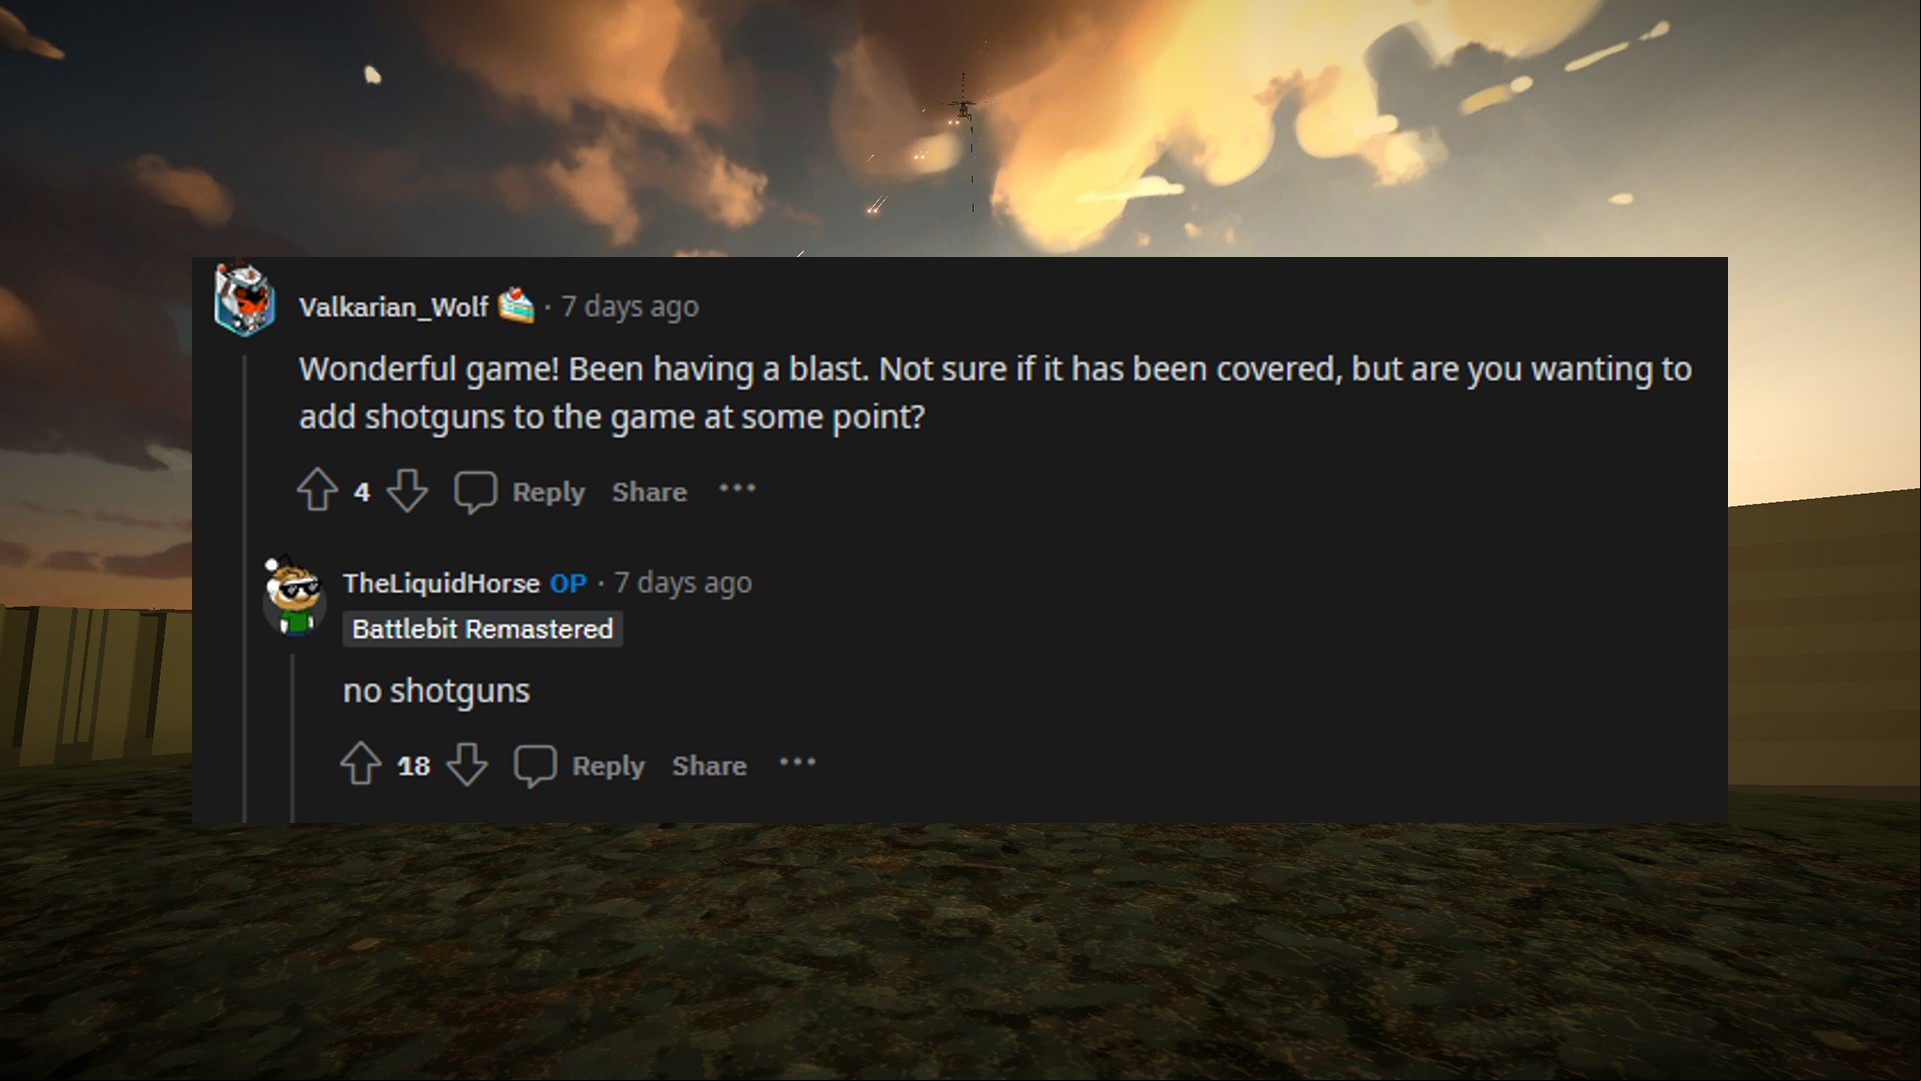Viewport: 1921px width, 1081px height.
Task: Click Valkarian_Wolf's avatar image
Action: 244,298
